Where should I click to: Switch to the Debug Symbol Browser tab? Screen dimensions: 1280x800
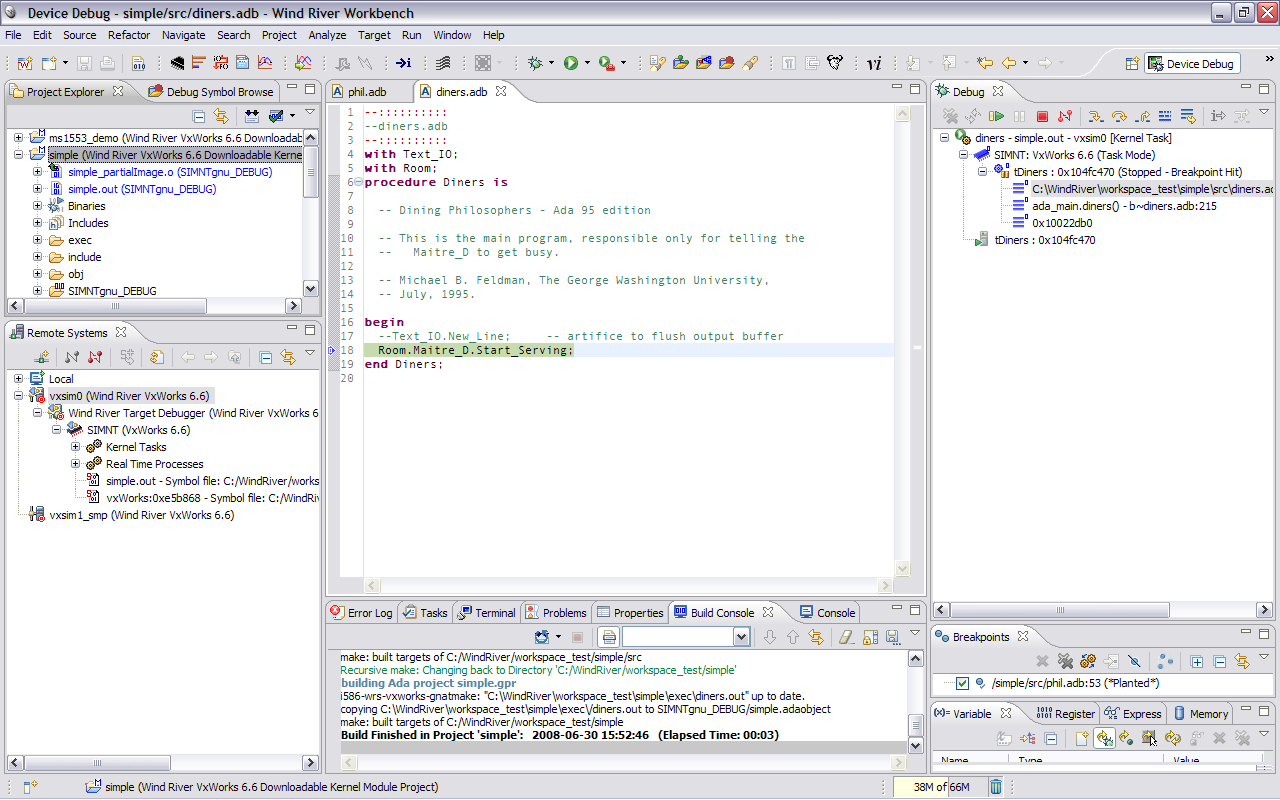tap(211, 92)
